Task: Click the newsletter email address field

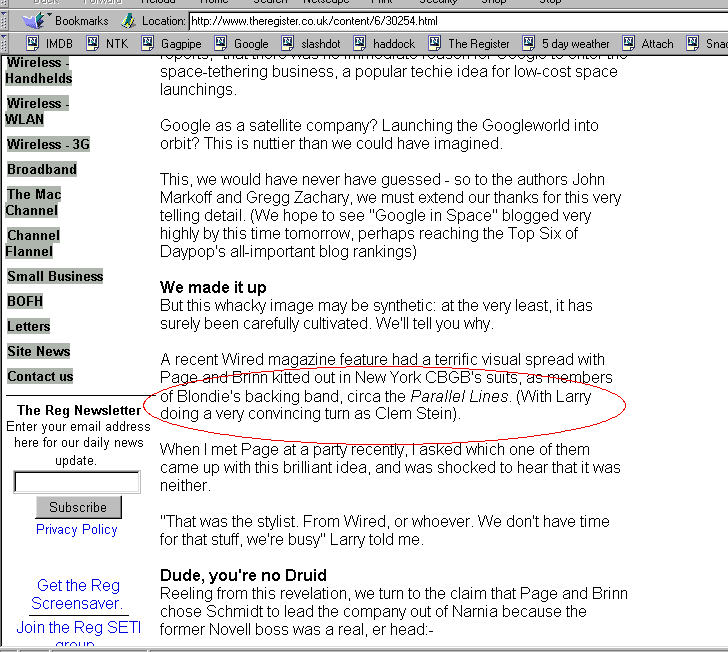Action: [x=77, y=482]
